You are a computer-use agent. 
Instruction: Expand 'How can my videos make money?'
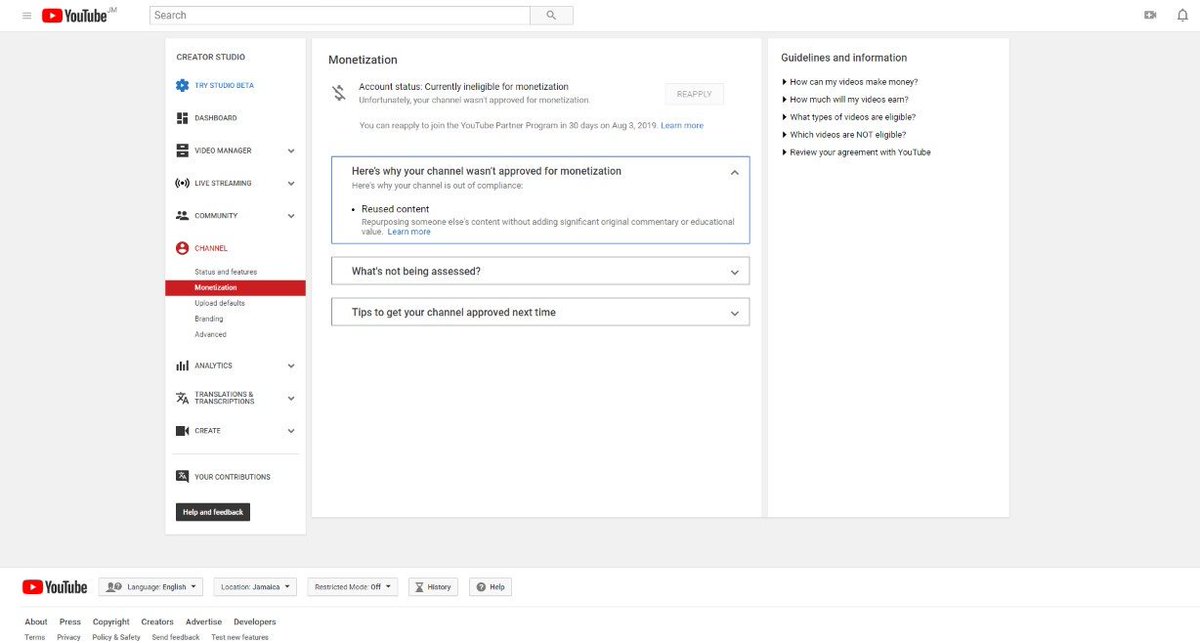pos(849,82)
